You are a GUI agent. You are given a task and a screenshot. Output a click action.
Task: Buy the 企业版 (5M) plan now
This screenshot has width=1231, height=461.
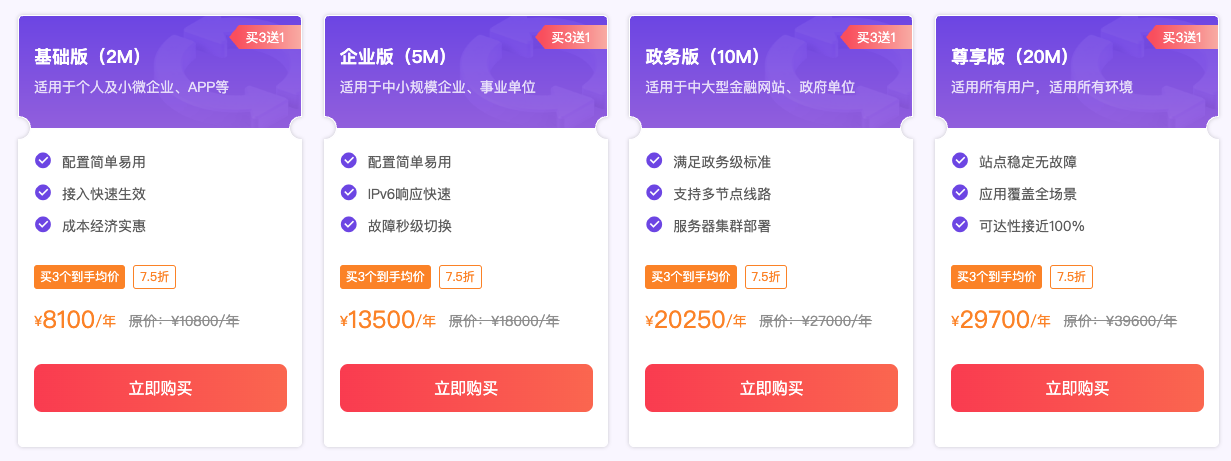pos(466,388)
